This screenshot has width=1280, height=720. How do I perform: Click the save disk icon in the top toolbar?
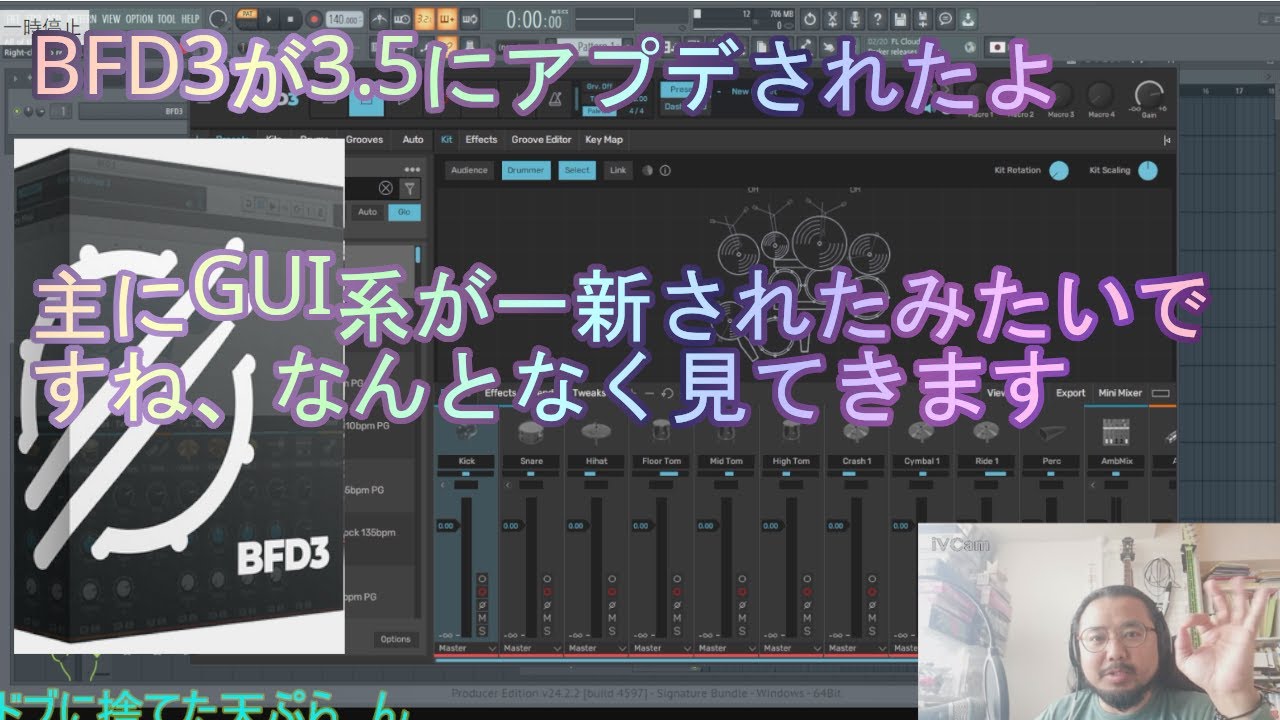[x=900, y=19]
